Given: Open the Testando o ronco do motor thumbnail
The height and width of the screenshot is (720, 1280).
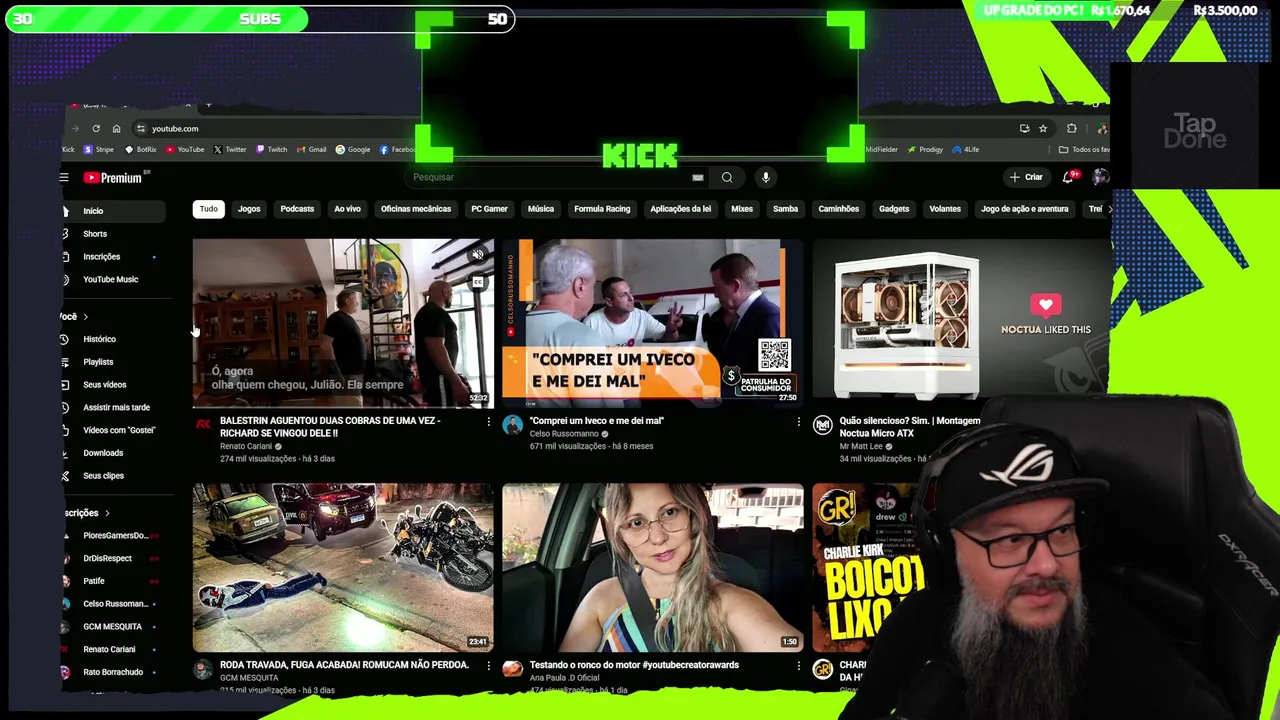Looking at the screenshot, I should (652, 567).
